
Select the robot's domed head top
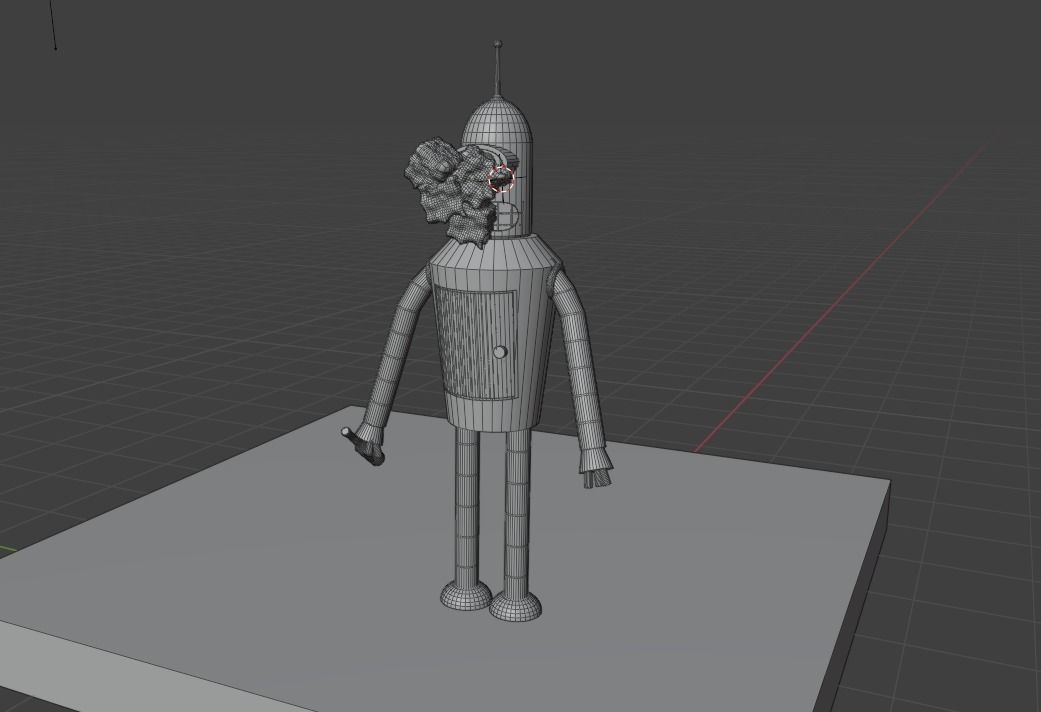pos(498,120)
